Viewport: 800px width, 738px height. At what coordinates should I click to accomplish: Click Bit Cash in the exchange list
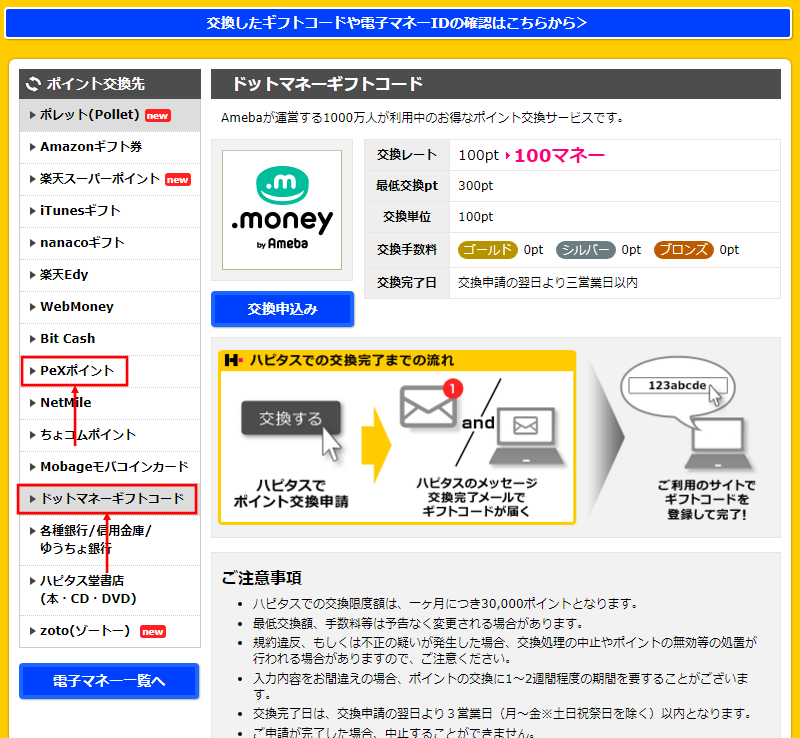(68, 339)
